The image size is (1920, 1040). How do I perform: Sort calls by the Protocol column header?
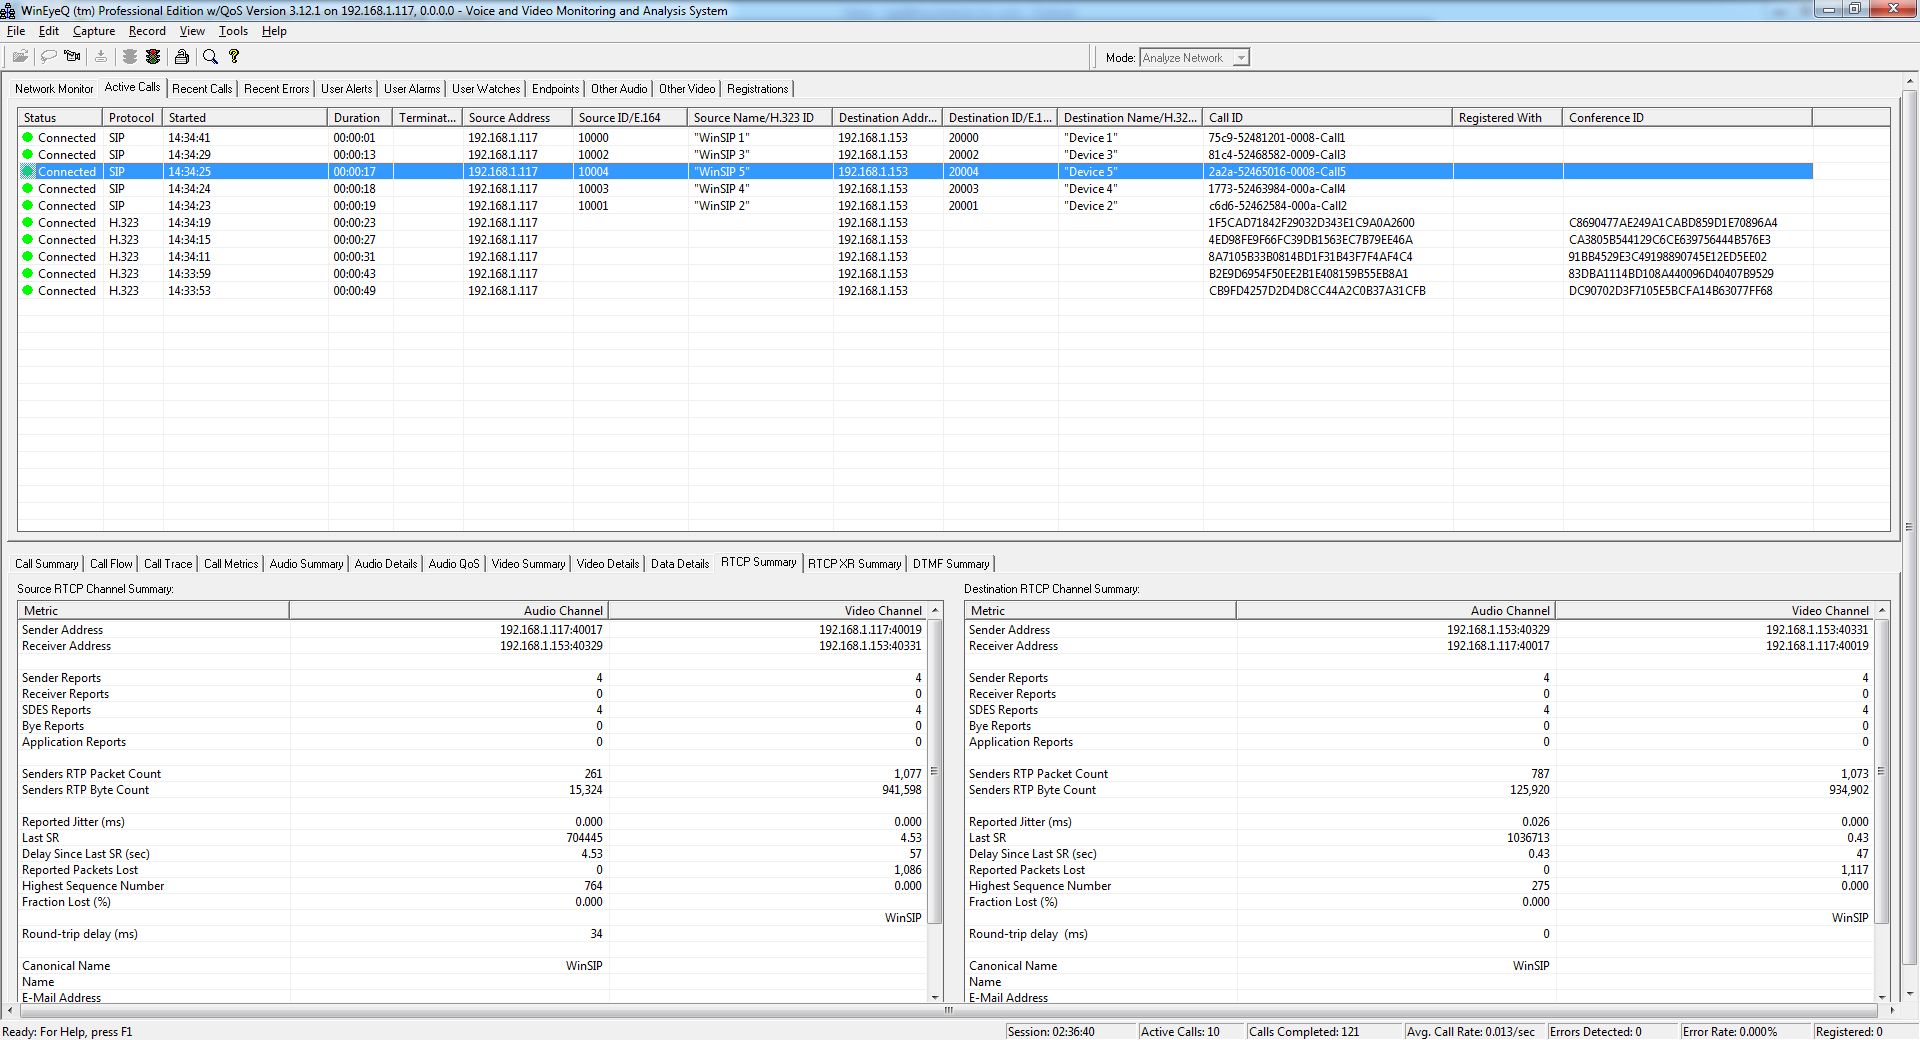(132, 118)
